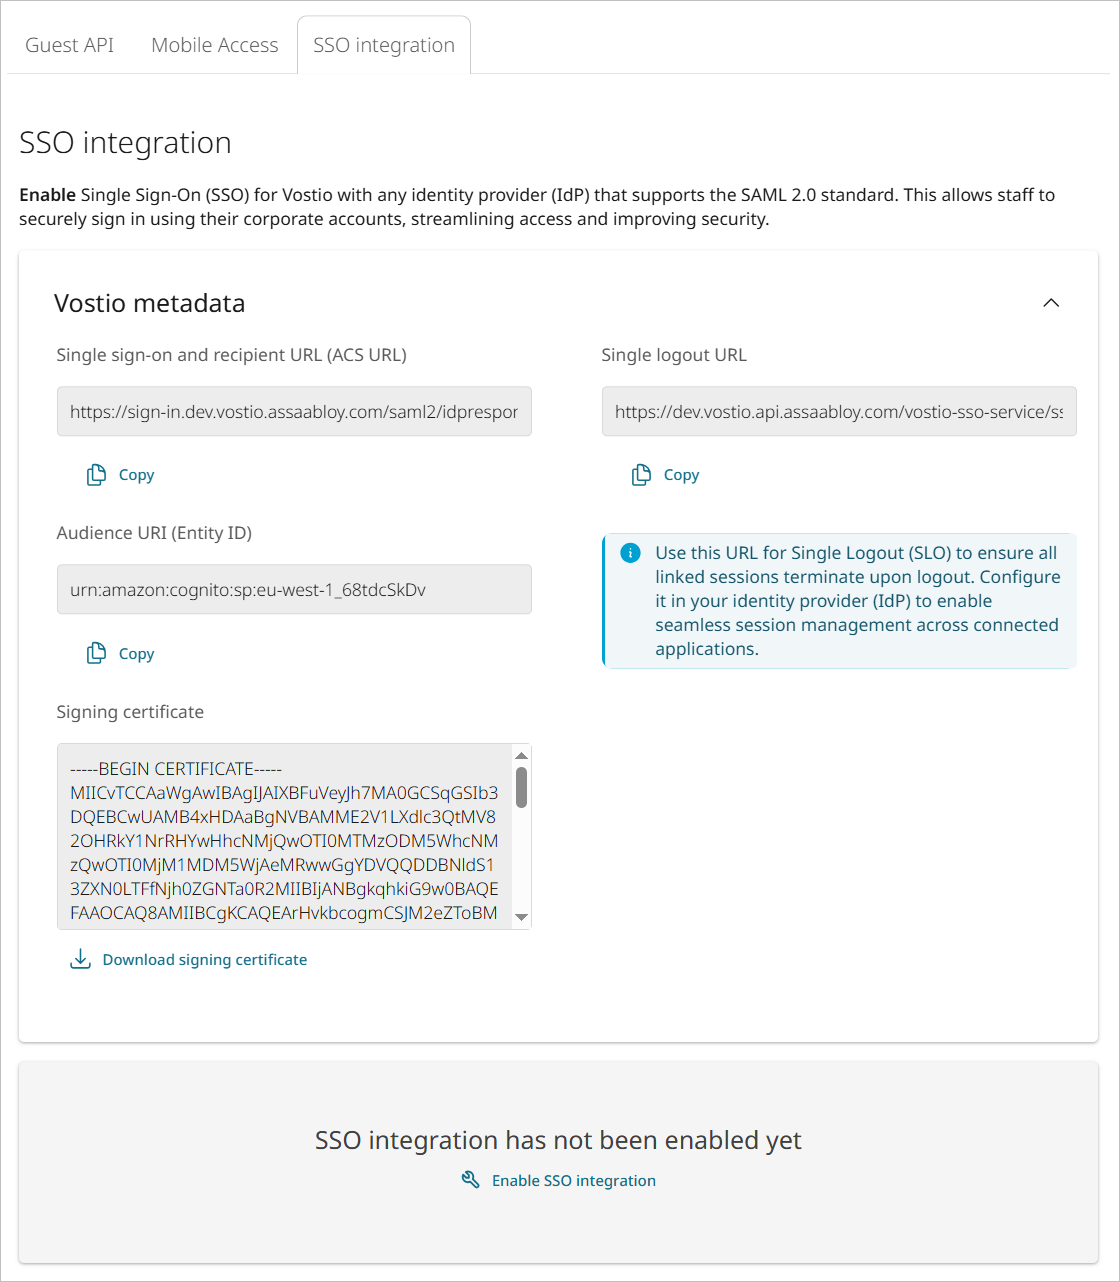Viewport: 1120px width, 1282px height.
Task: Switch to the Mobile Access tab
Action: point(214,45)
